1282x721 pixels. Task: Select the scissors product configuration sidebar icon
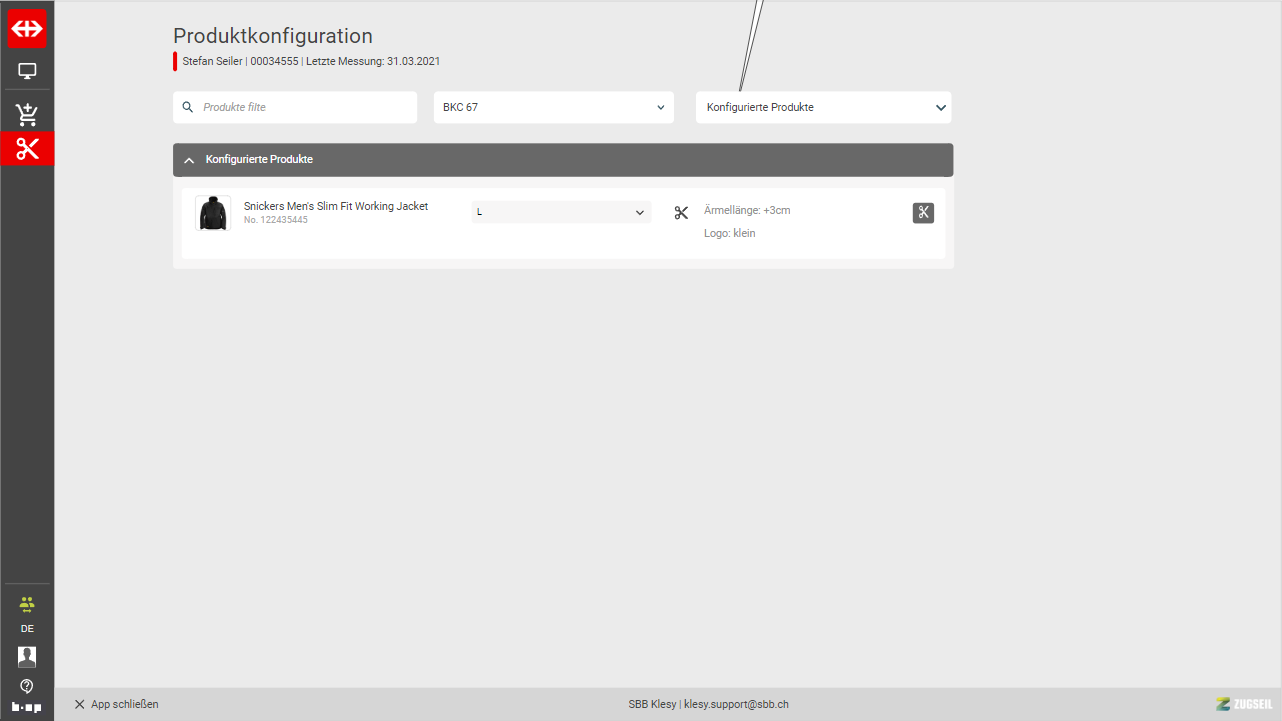click(27, 149)
